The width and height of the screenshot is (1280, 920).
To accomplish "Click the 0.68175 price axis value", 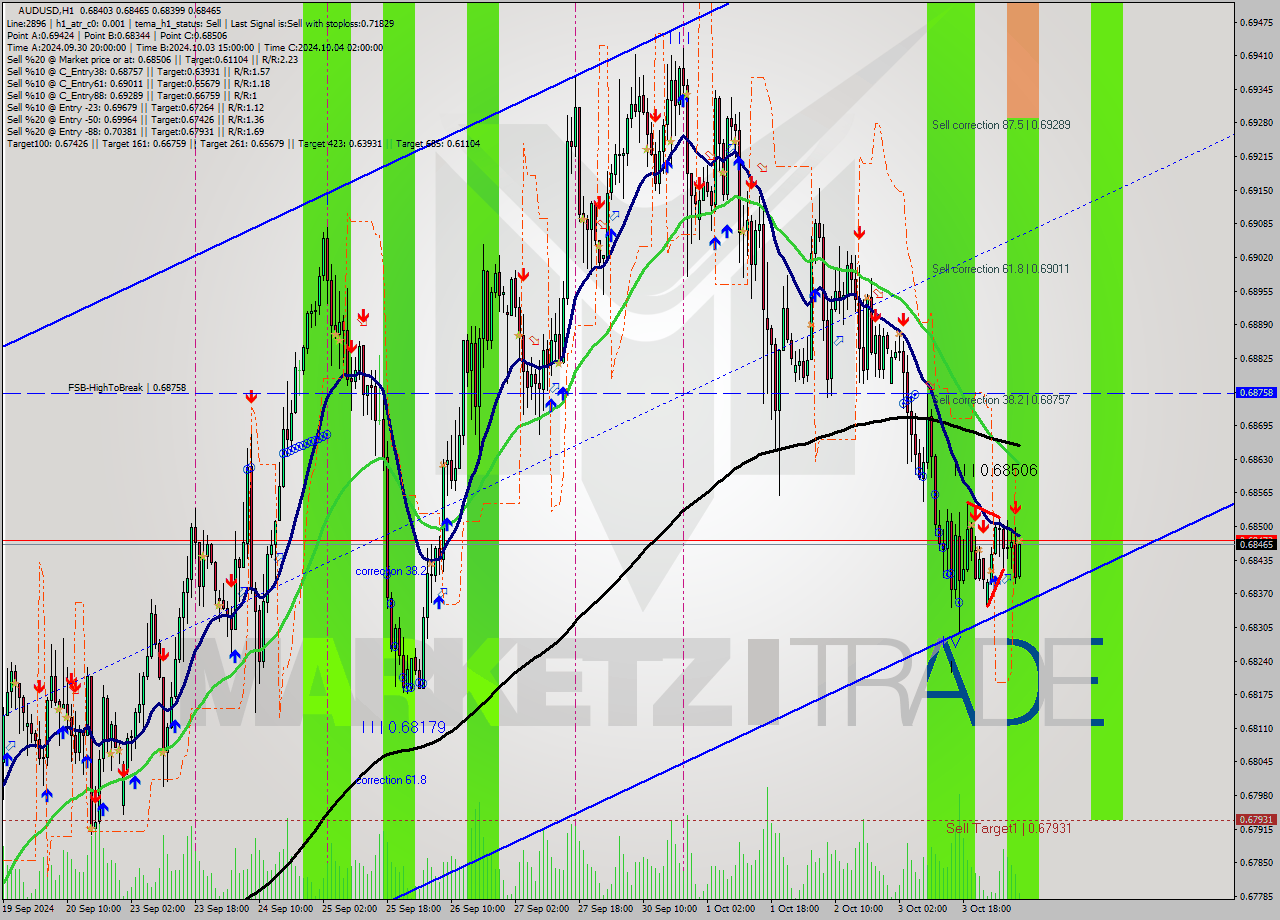I will pyautogui.click(x=1256, y=694).
